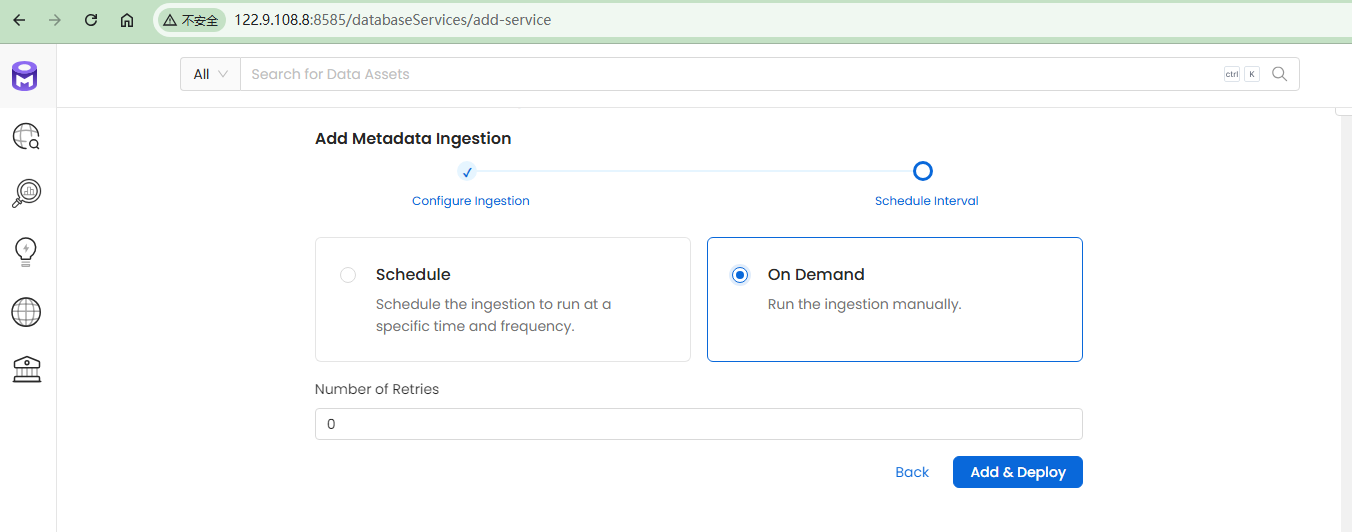
Task: Click the search magnifier icon
Action: click(x=1279, y=74)
